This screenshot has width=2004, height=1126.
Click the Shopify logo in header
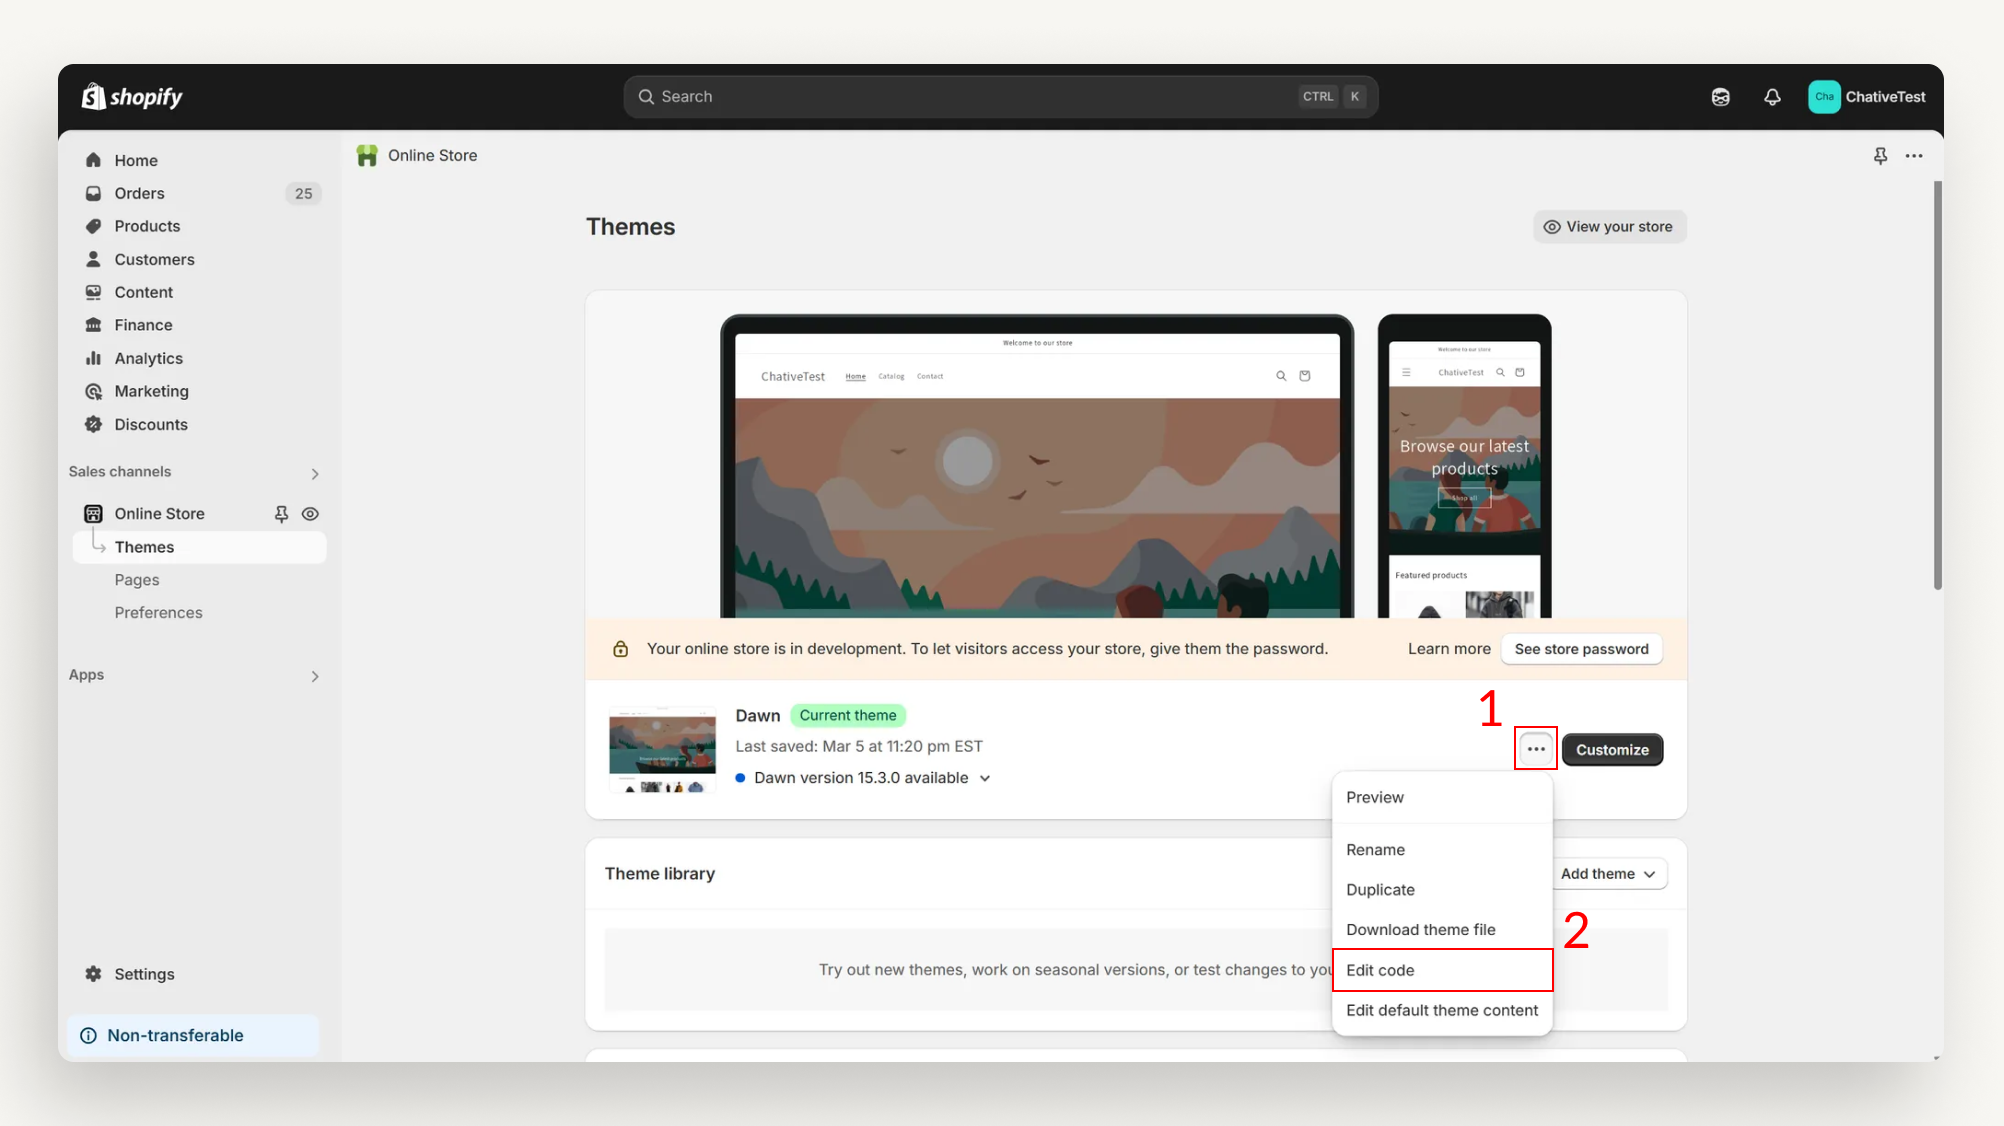pos(132,97)
